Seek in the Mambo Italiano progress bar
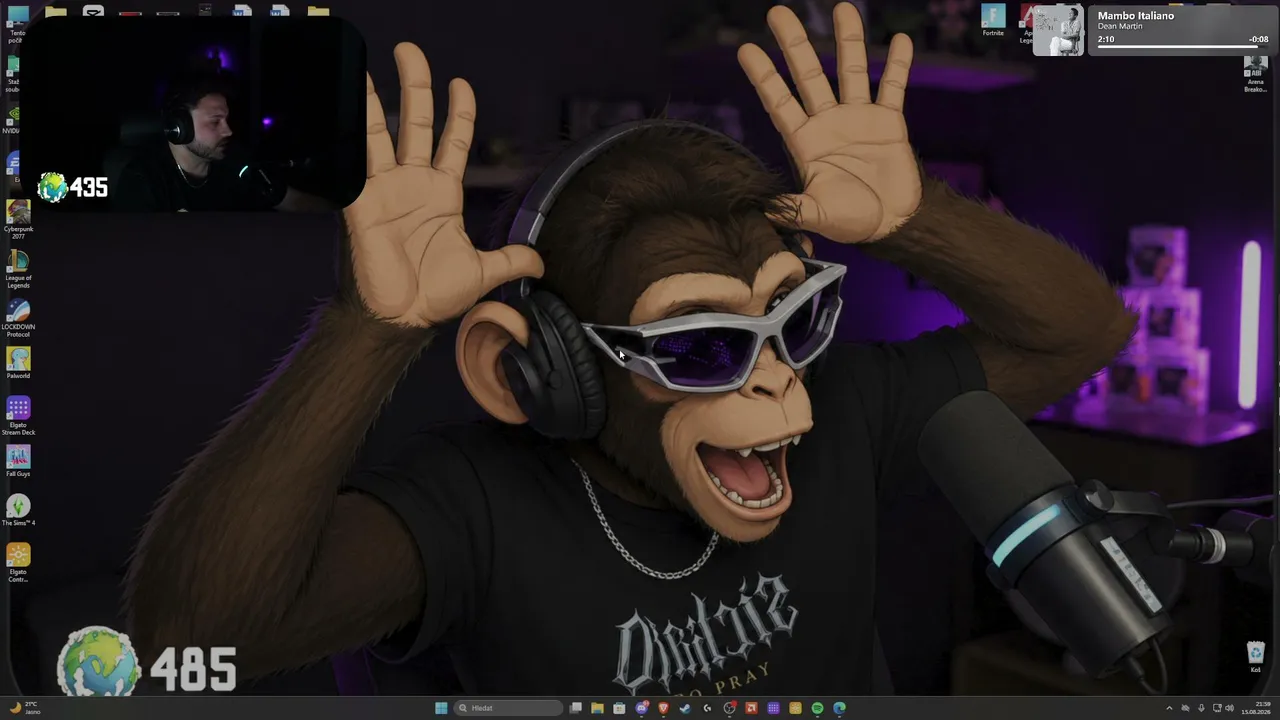The height and width of the screenshot is (720, 1280). 1183,47
